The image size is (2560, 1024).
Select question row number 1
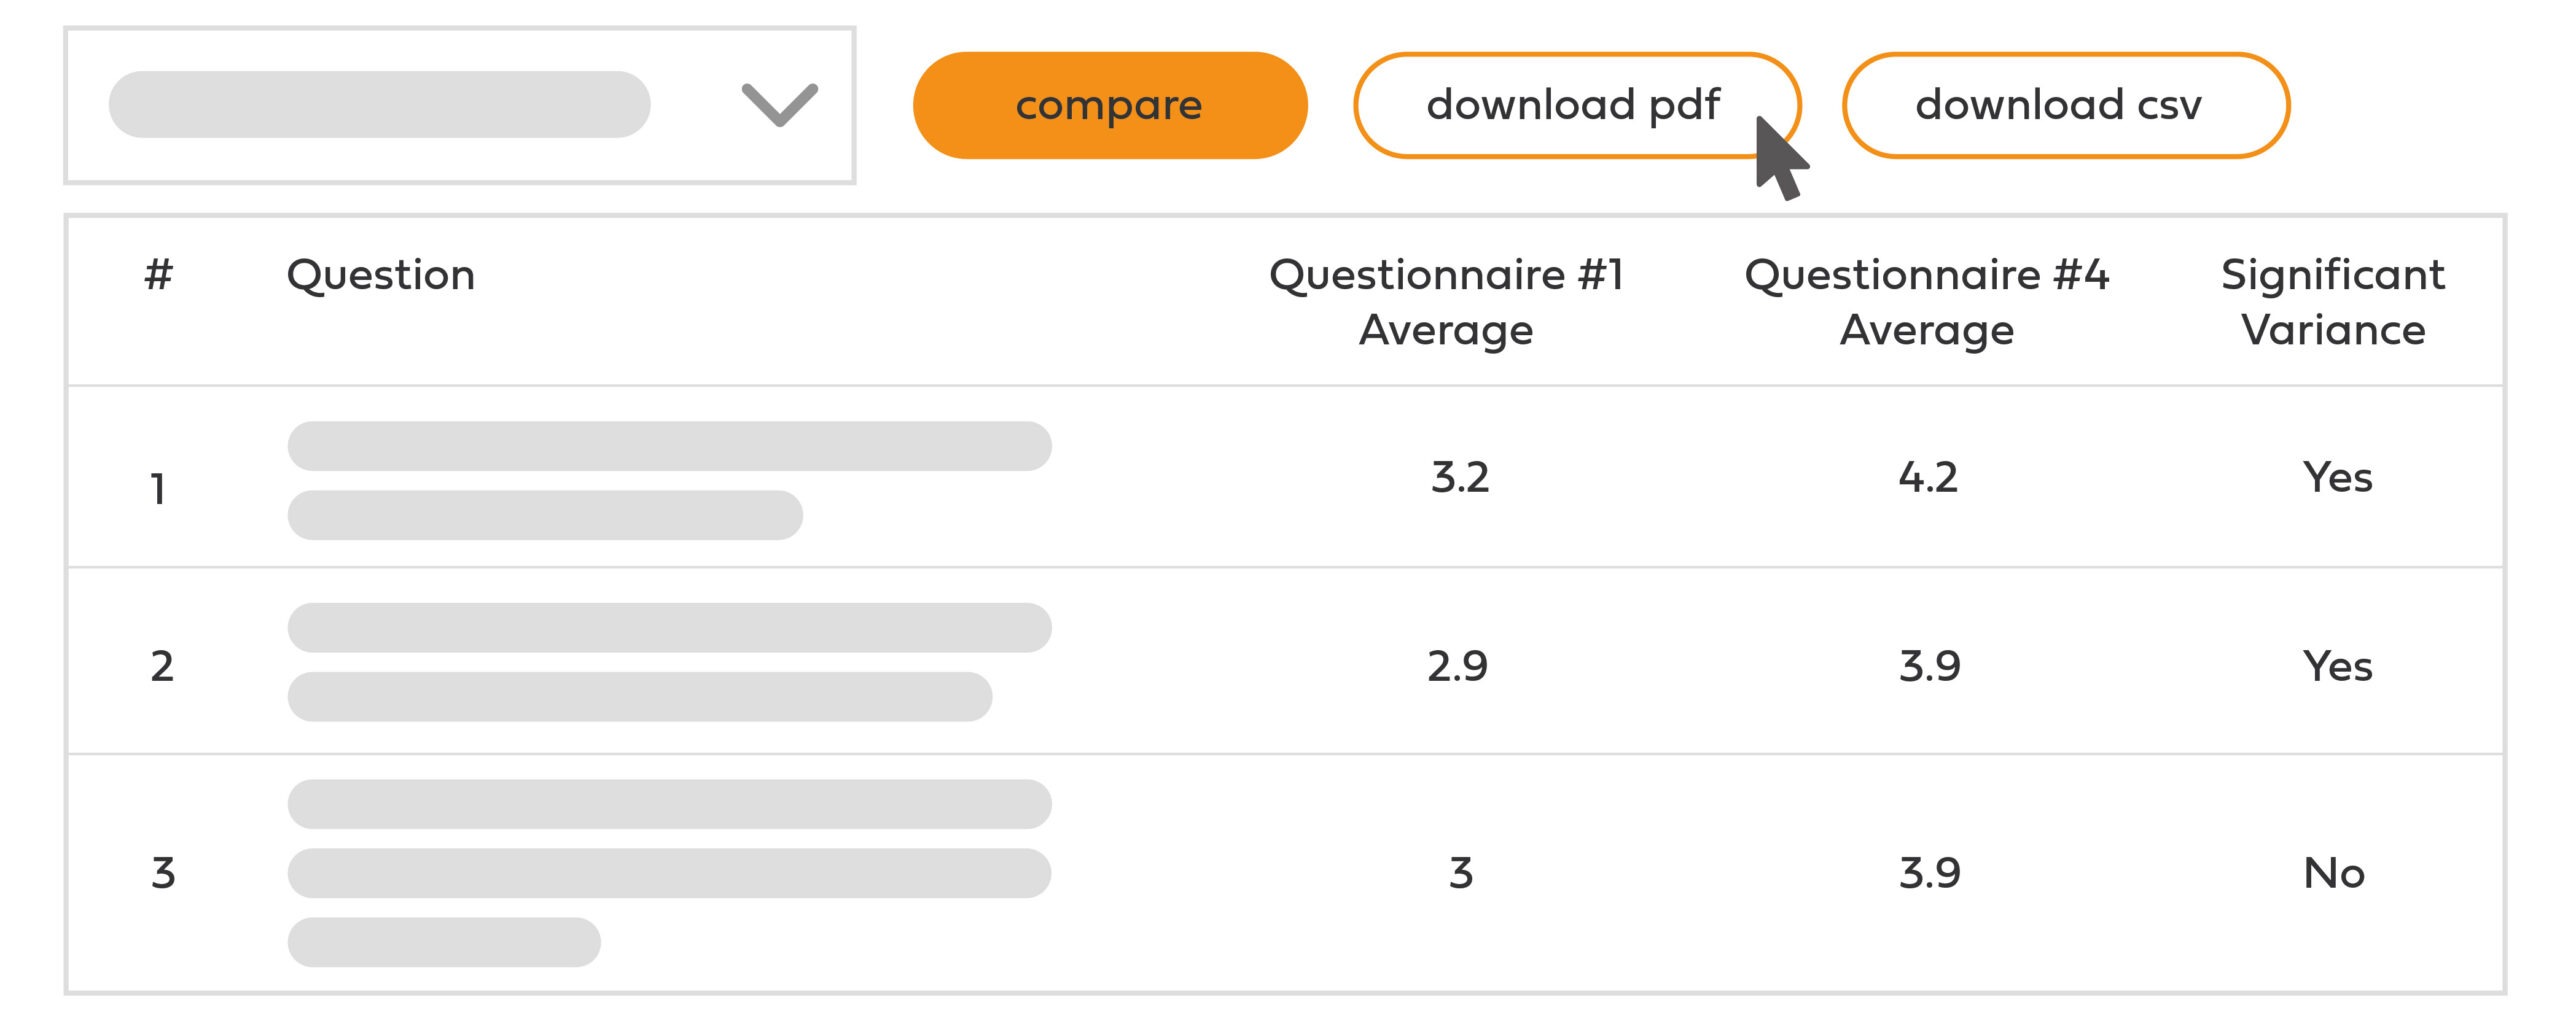(158, 489)
